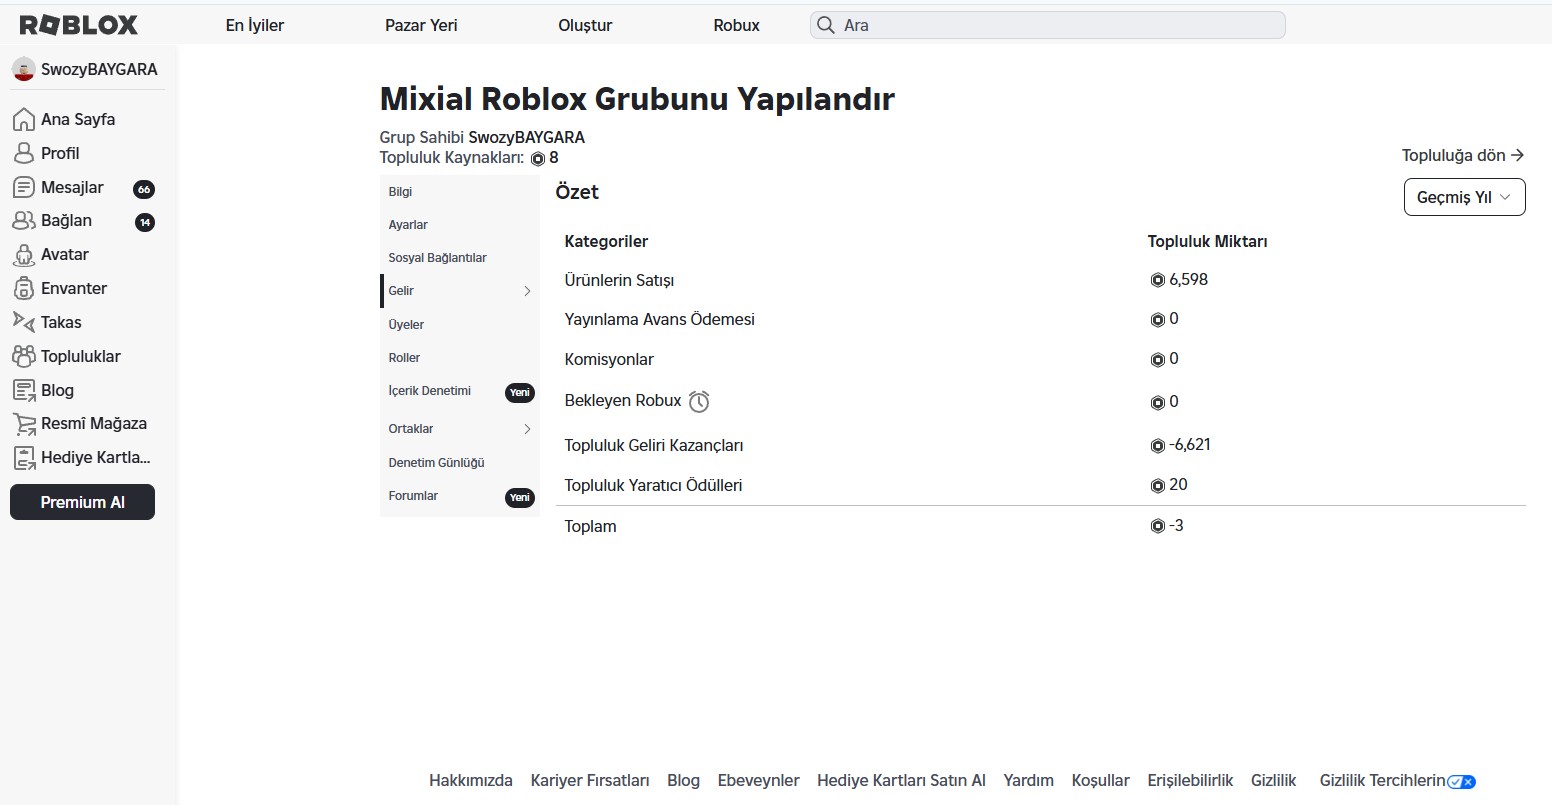Open the Ebeveynler footer link
1552x805 pixels.
(759, 781)
